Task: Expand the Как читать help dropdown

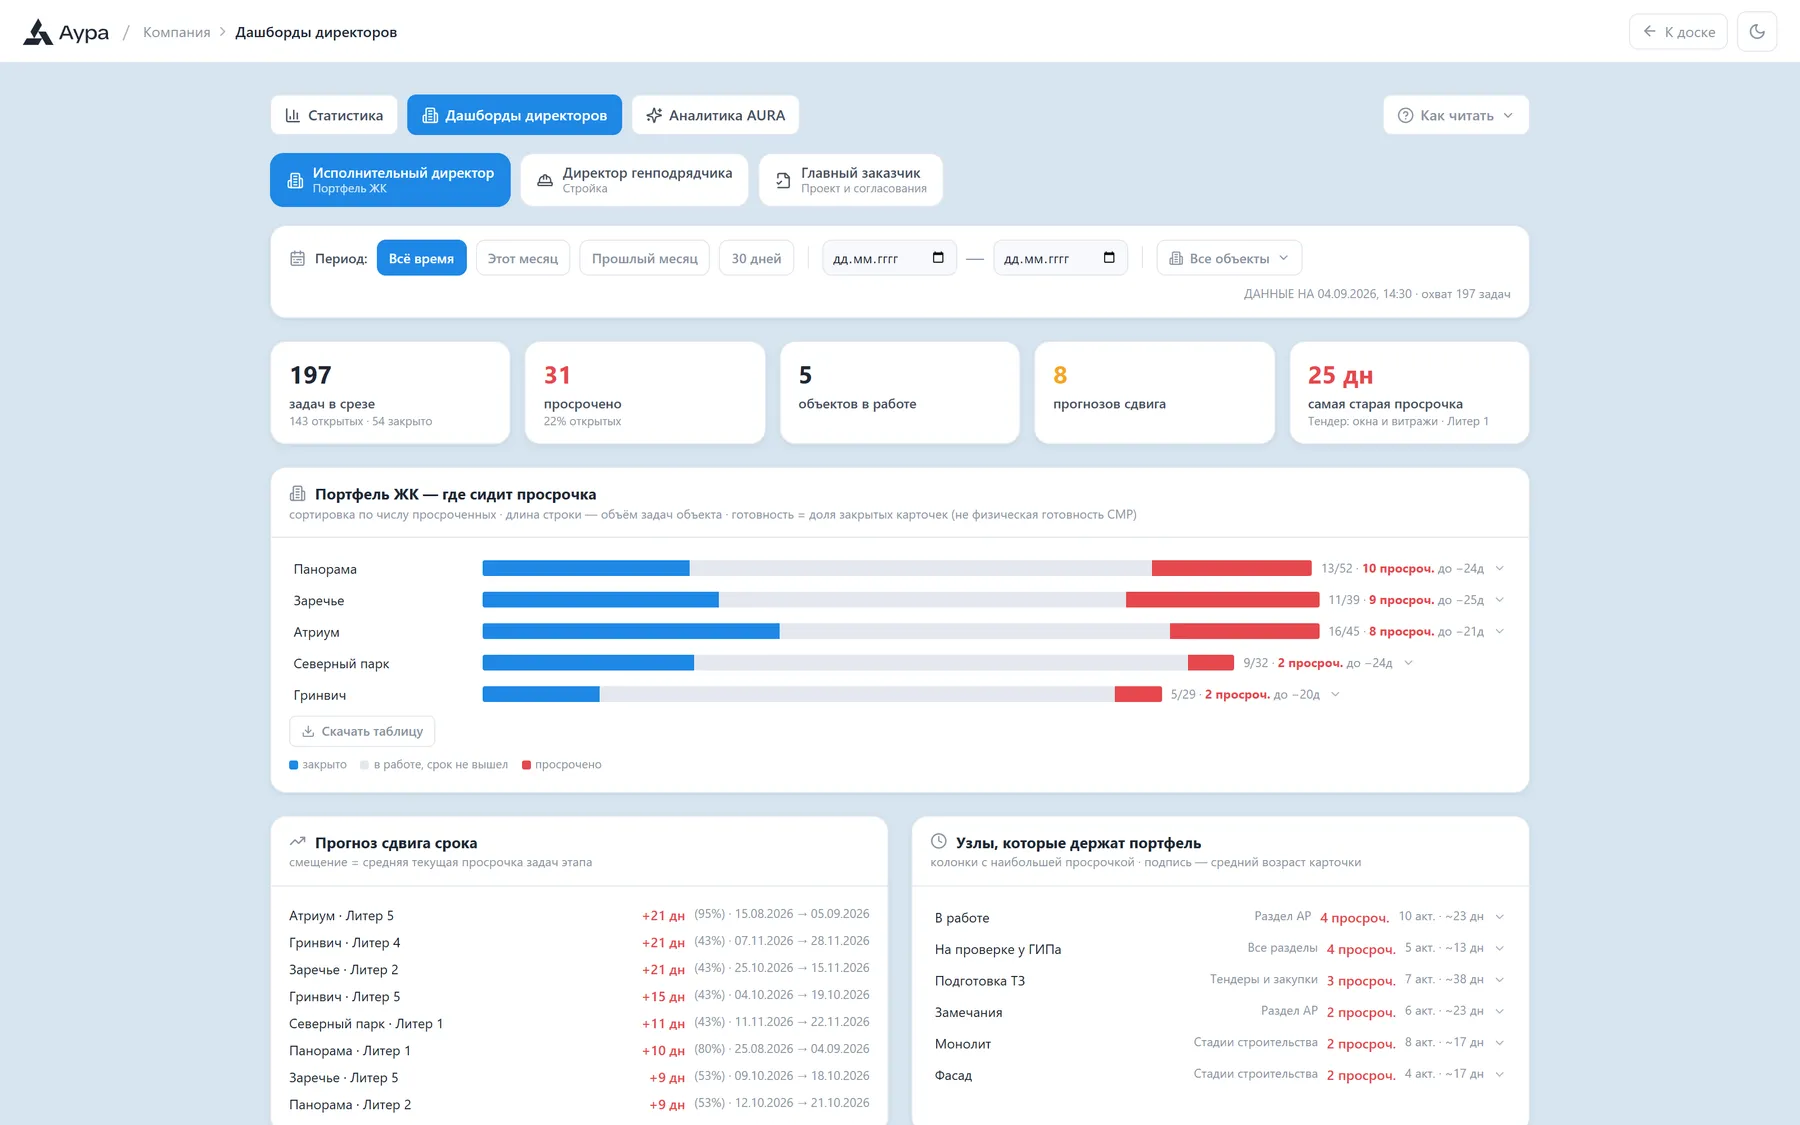Action: coord(1456,115)
